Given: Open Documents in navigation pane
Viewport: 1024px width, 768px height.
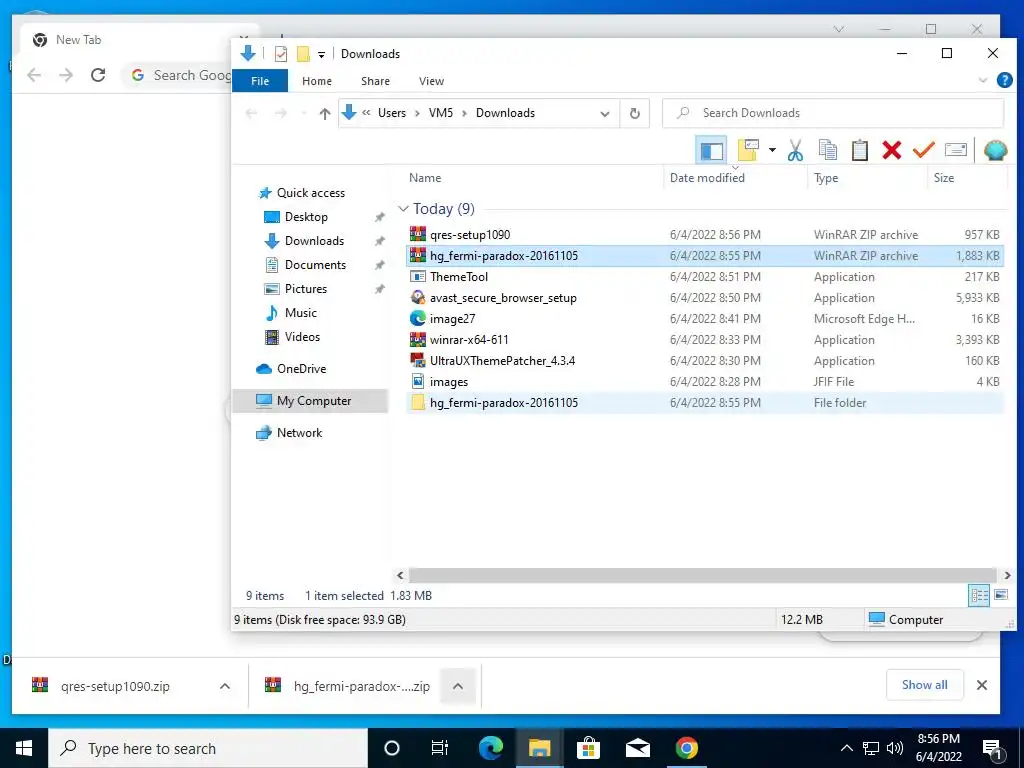Looking at the screenshot, I should click(x=315, y=264).
